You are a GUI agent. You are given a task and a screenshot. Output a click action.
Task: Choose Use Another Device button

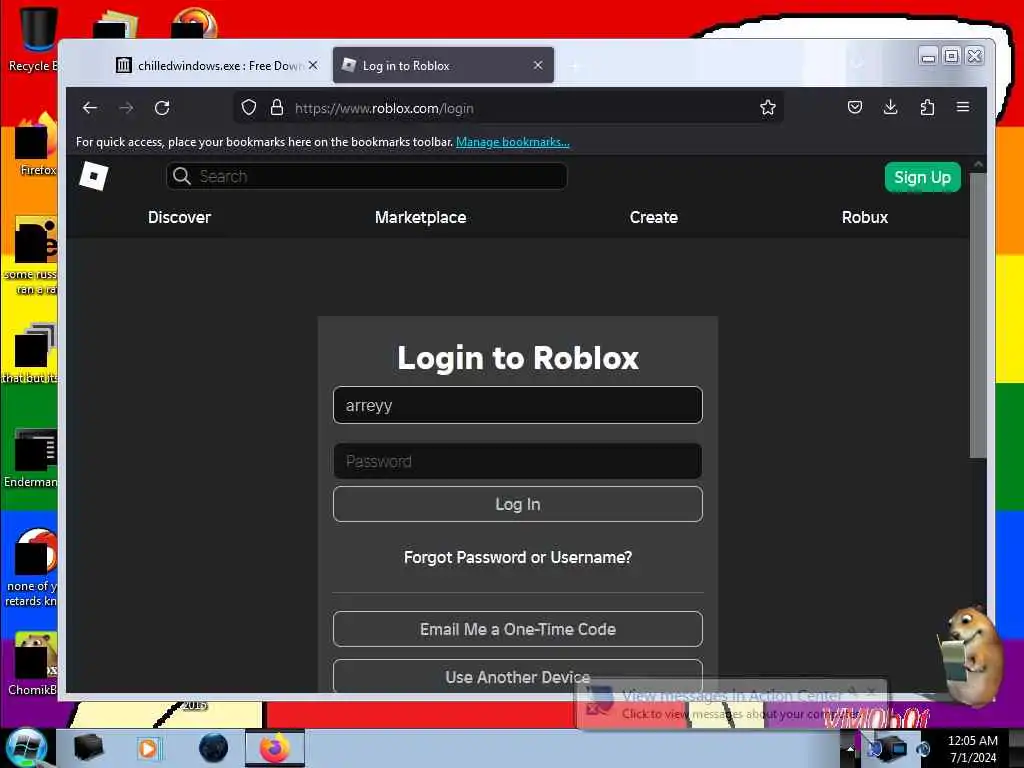(x=518, y=676)
